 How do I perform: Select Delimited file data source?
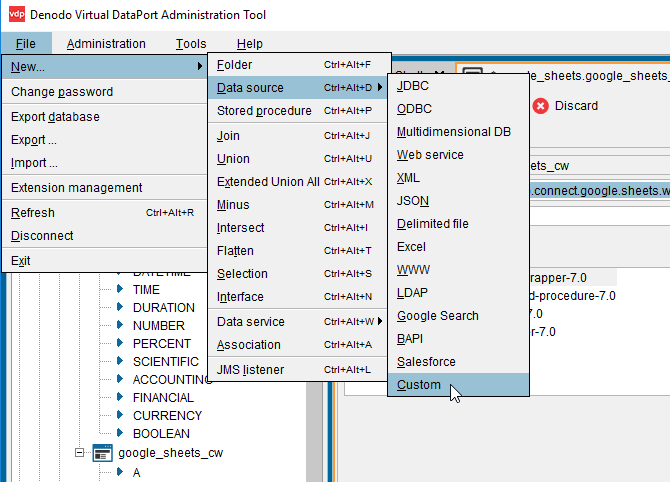(458, 224)
